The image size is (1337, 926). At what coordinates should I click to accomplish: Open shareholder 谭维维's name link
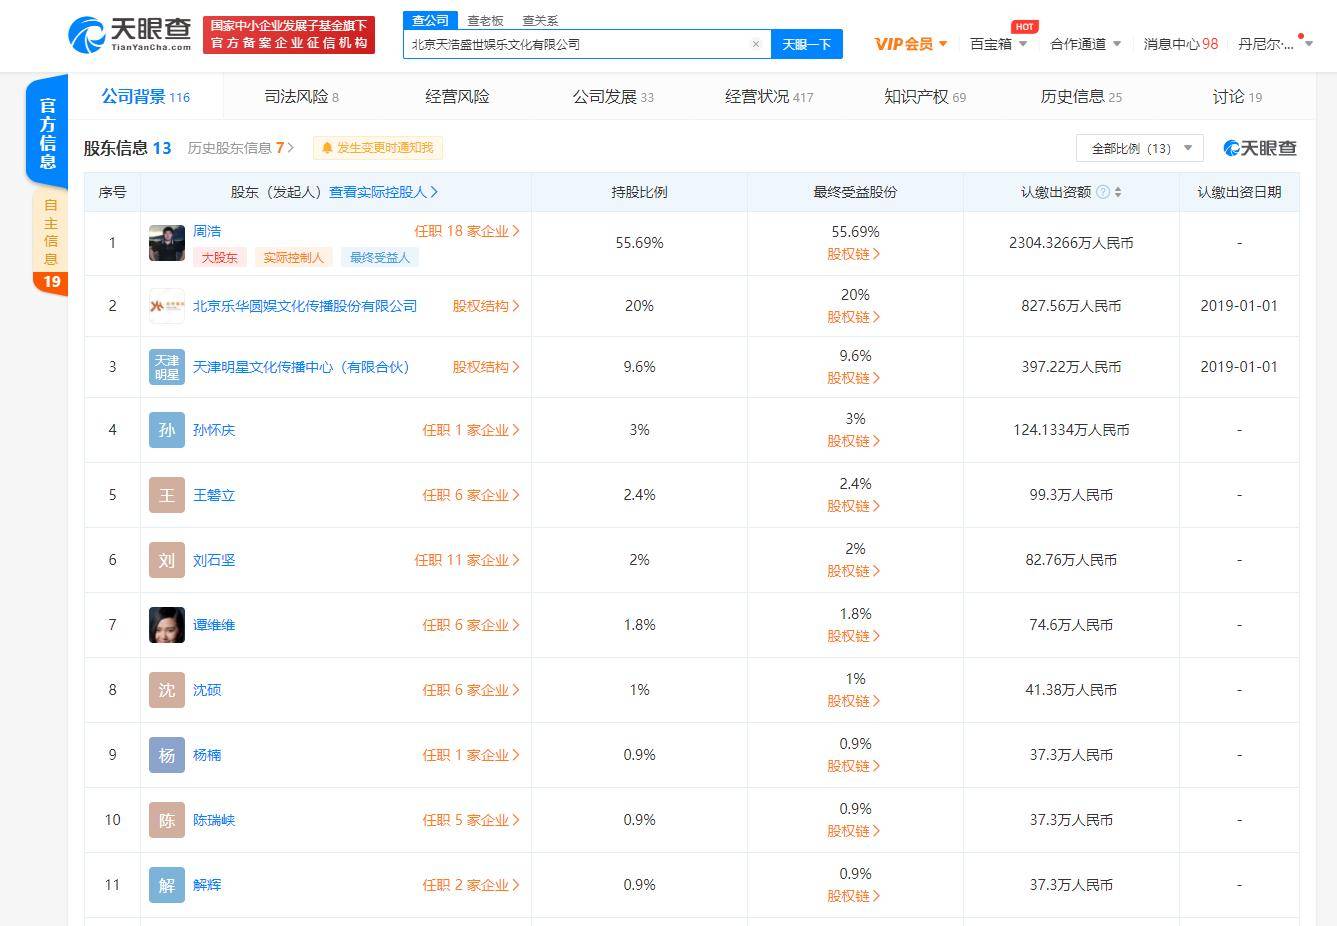214,625
